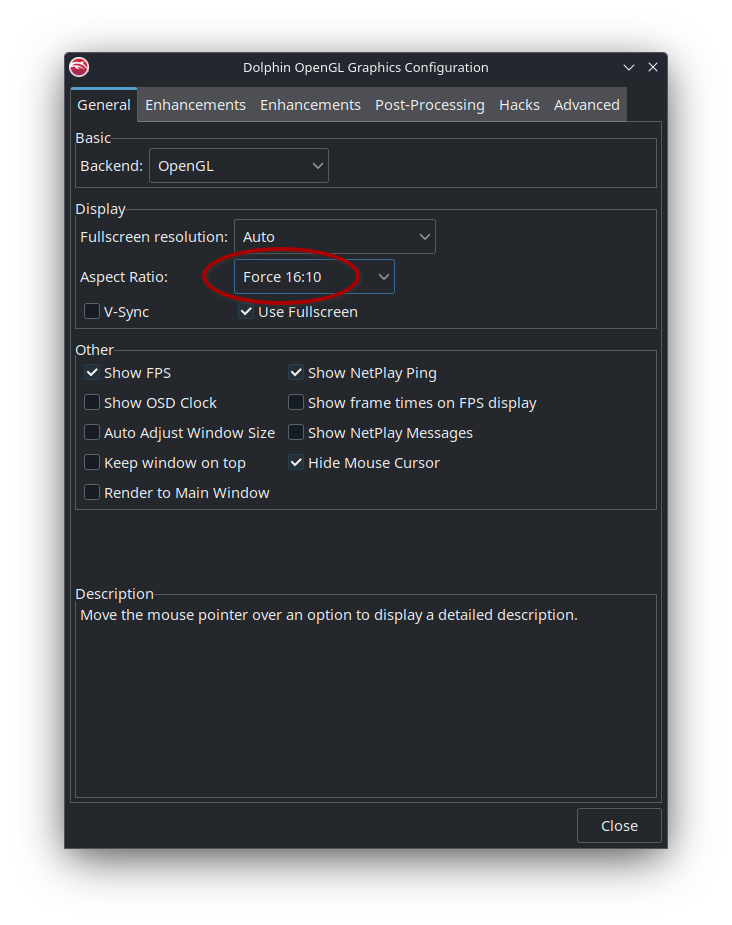The image size is (732, 925).
Task: Switch to the General tab
Action: coord(104,105)
